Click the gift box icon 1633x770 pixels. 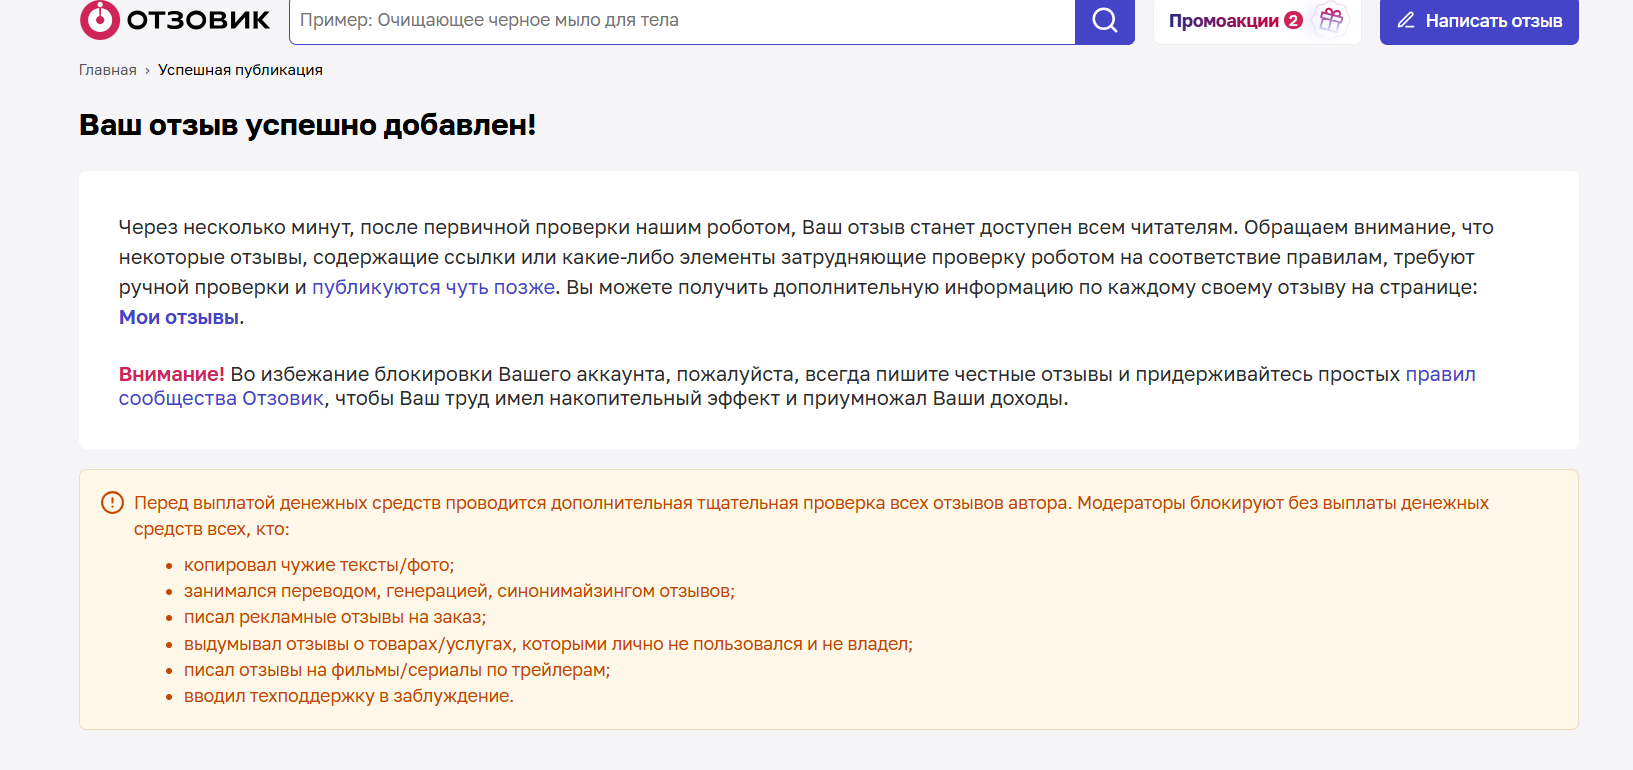(x=1331, y=19)
